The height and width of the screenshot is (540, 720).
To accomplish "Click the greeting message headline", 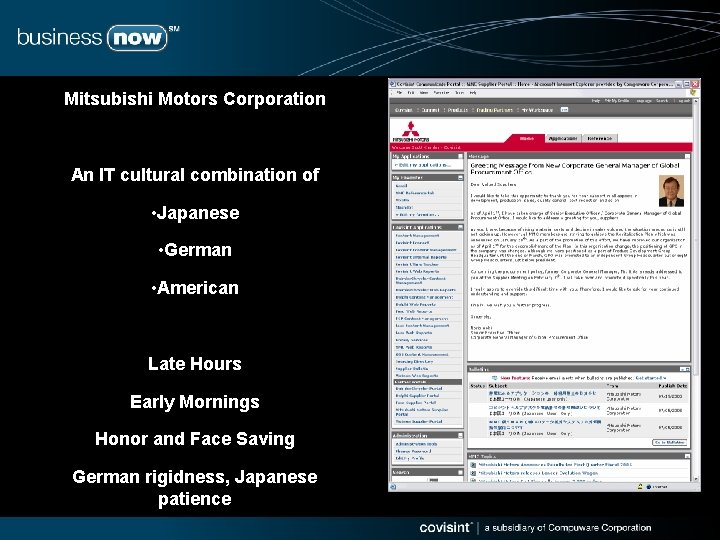I will [x=574, y=169].
